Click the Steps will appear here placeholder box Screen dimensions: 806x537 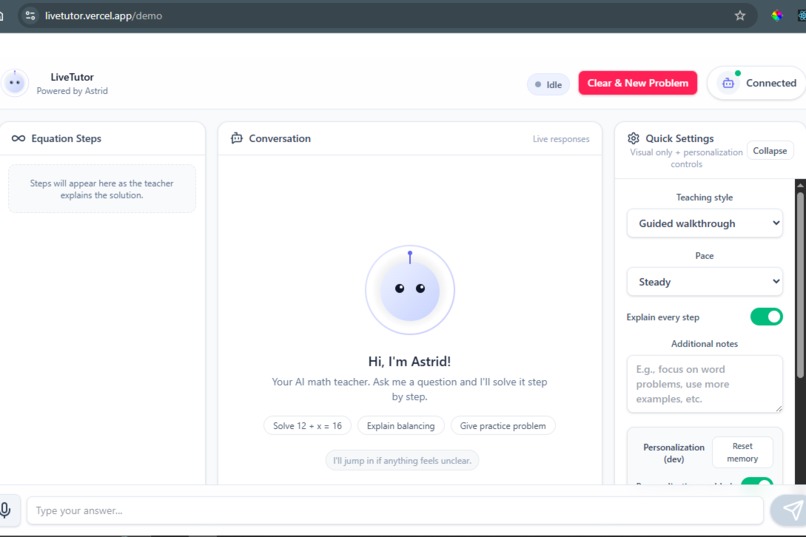point(102,189)
